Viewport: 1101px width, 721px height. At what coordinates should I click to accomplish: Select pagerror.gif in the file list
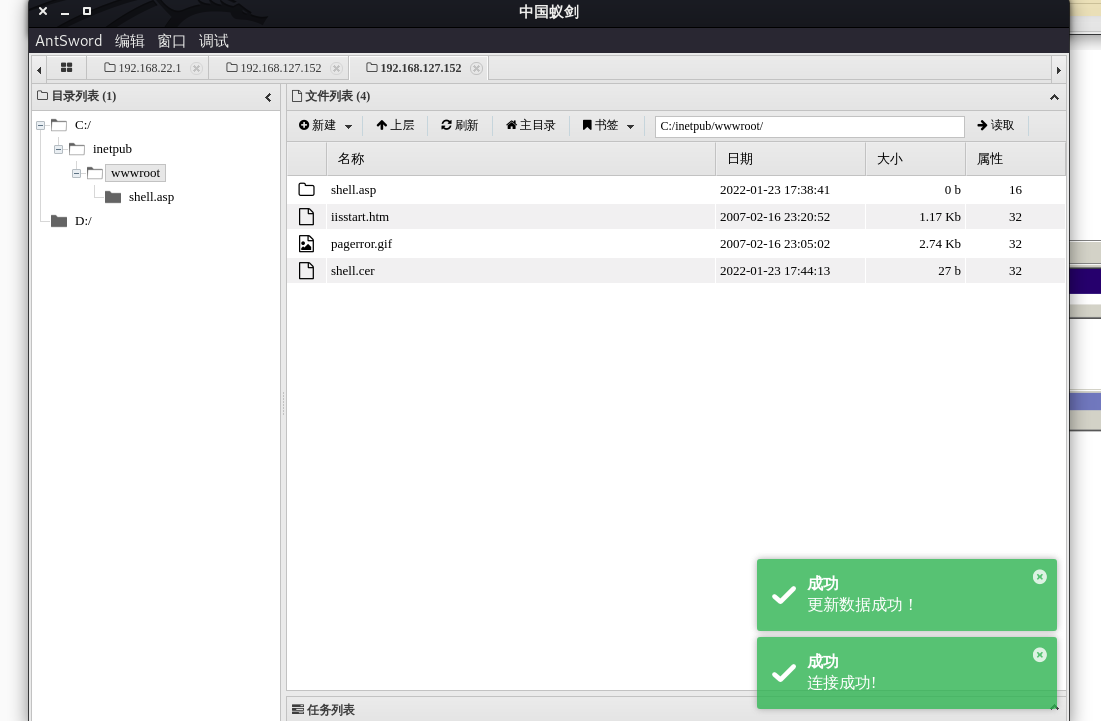[x=361, y=244]
